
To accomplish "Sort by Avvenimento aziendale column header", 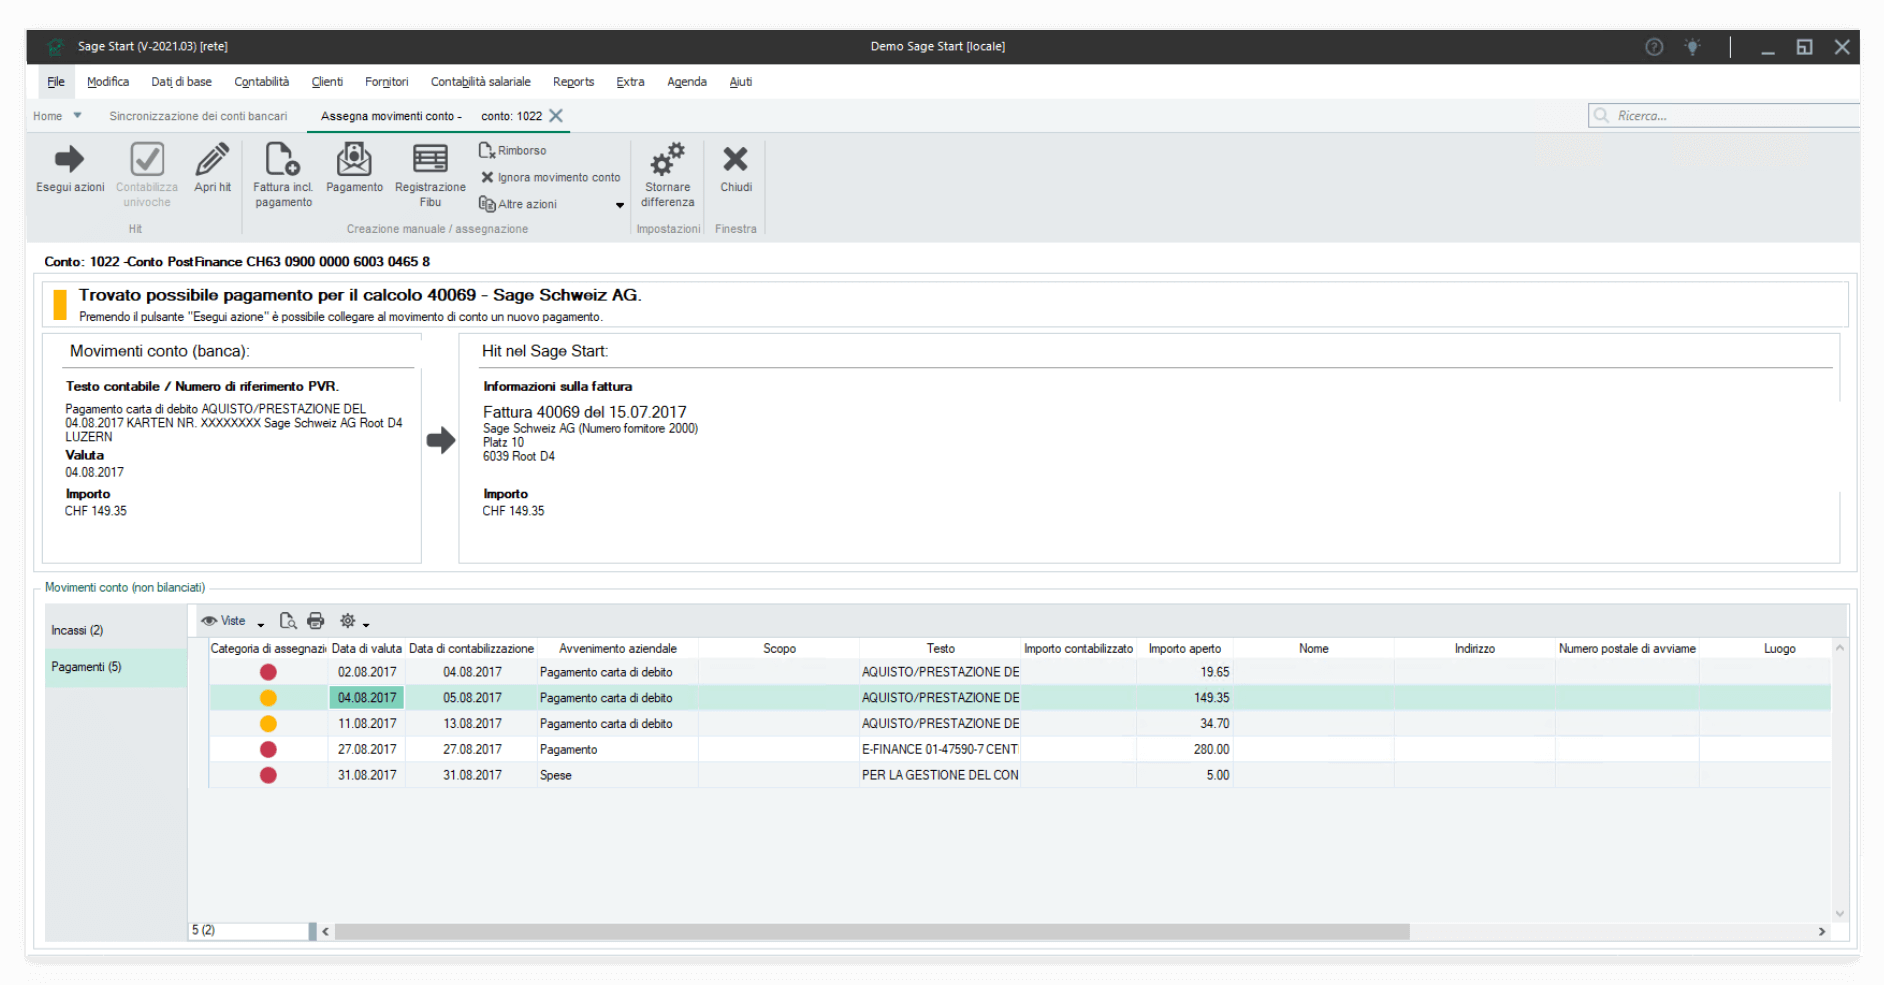I will (x=617, y=649).
